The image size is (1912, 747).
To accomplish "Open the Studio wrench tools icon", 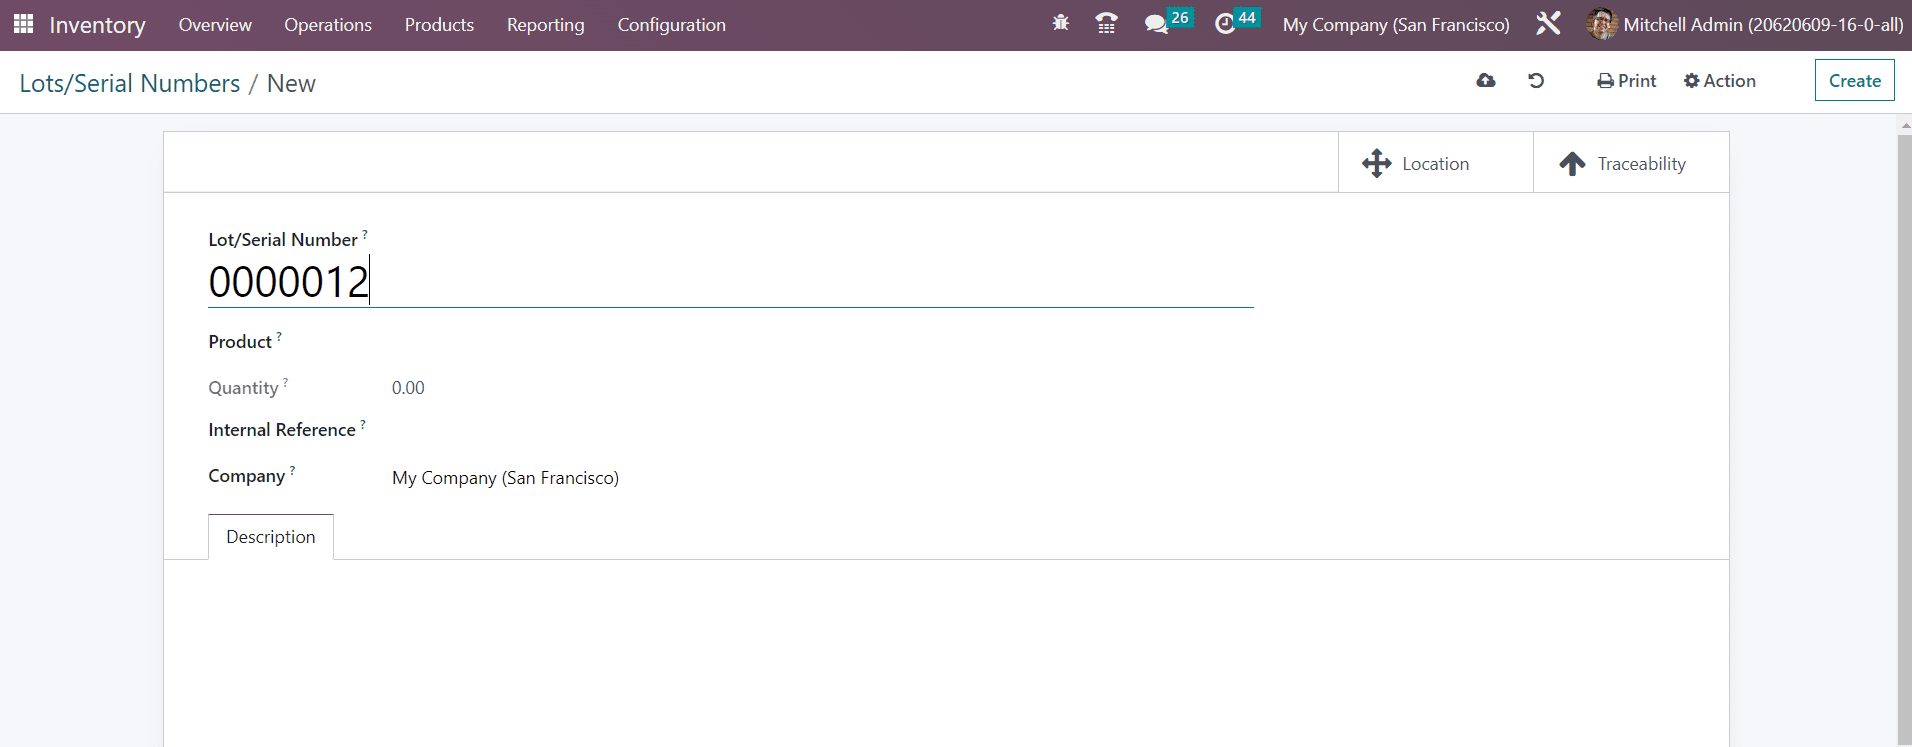I will (1548, 24).
